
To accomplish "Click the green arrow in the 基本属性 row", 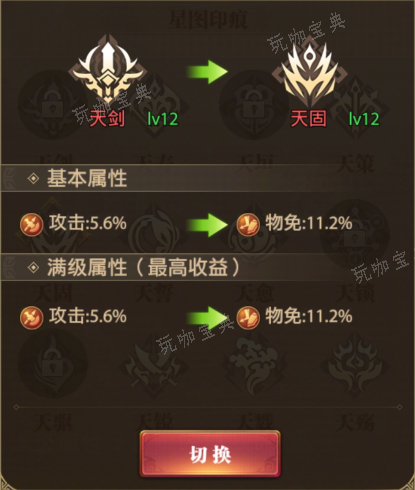I will (207, 225).
